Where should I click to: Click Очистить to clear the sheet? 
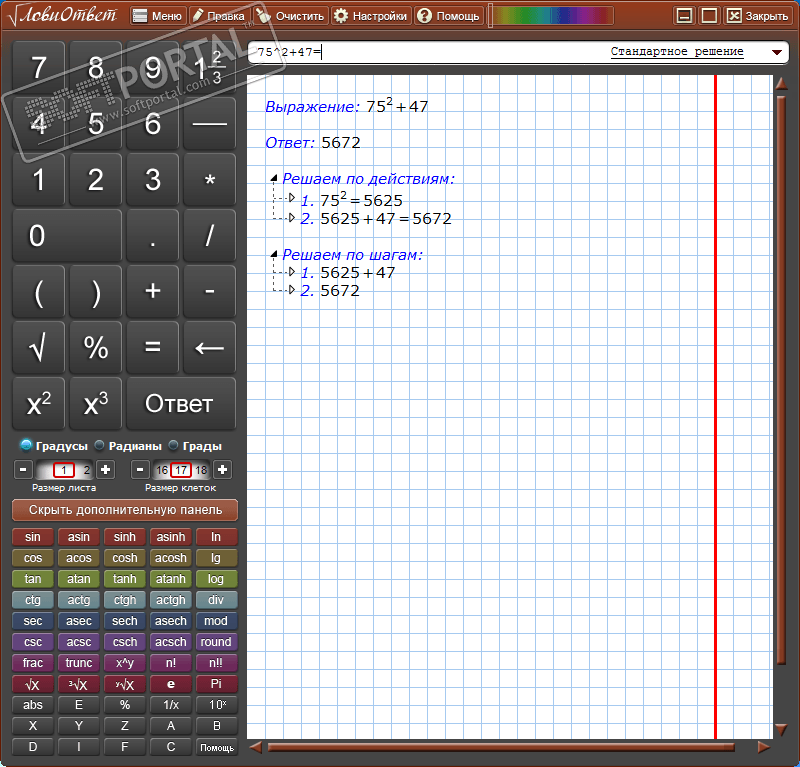pos(291,16)
